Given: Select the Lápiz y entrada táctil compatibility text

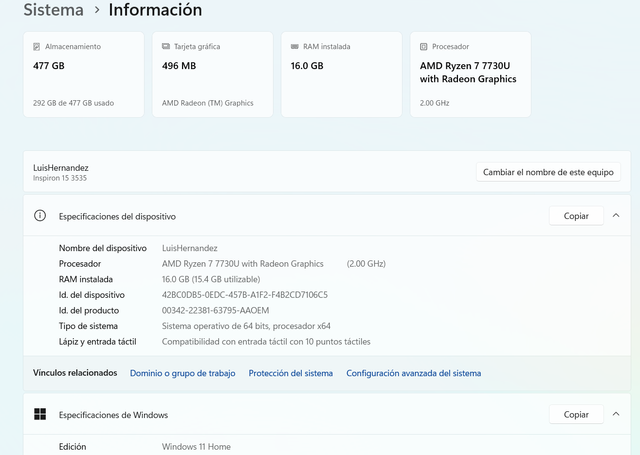Looking at the screenshot, I should tap(266, 342).
